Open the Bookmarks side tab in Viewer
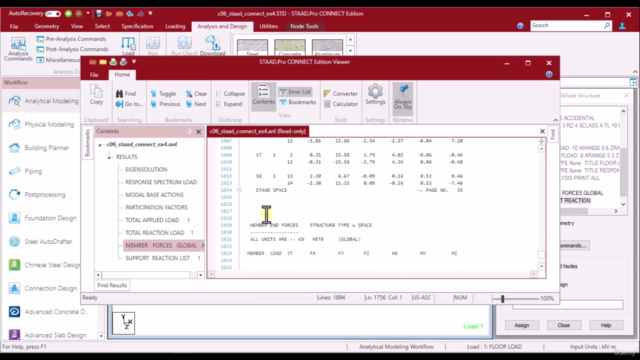The width and height of the screenshot is (640, 360). [x=87, y=143]
